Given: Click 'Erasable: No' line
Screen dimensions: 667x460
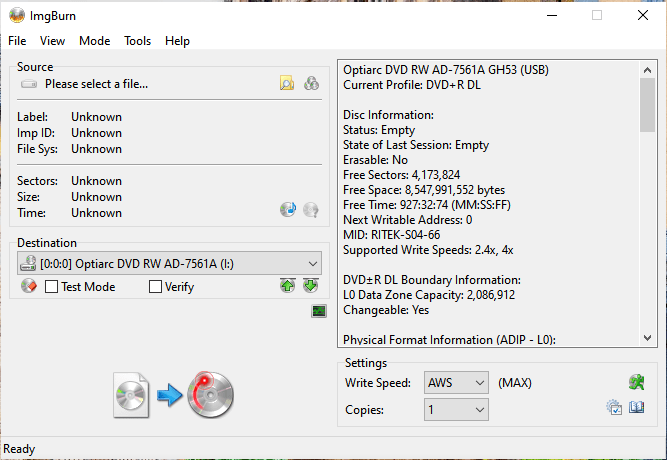Looking at the screenshot, I should click(375, 160).
